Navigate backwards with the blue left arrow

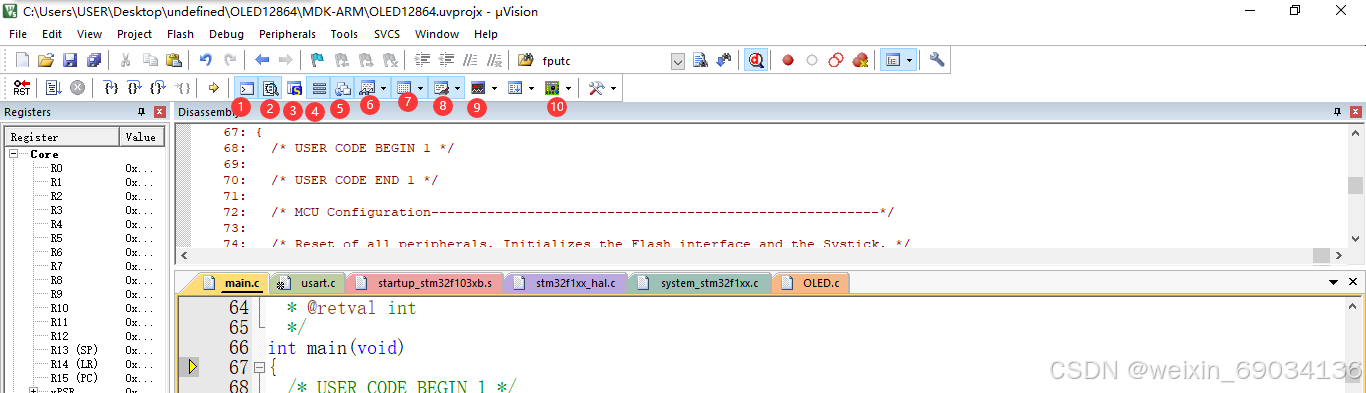[x=262, y=60]
